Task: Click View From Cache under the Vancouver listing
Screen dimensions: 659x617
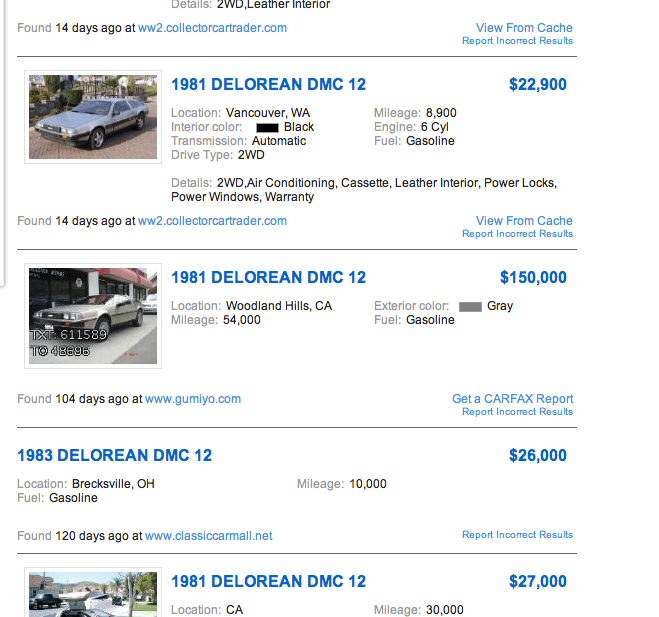Action: click(x=524, y=221)
